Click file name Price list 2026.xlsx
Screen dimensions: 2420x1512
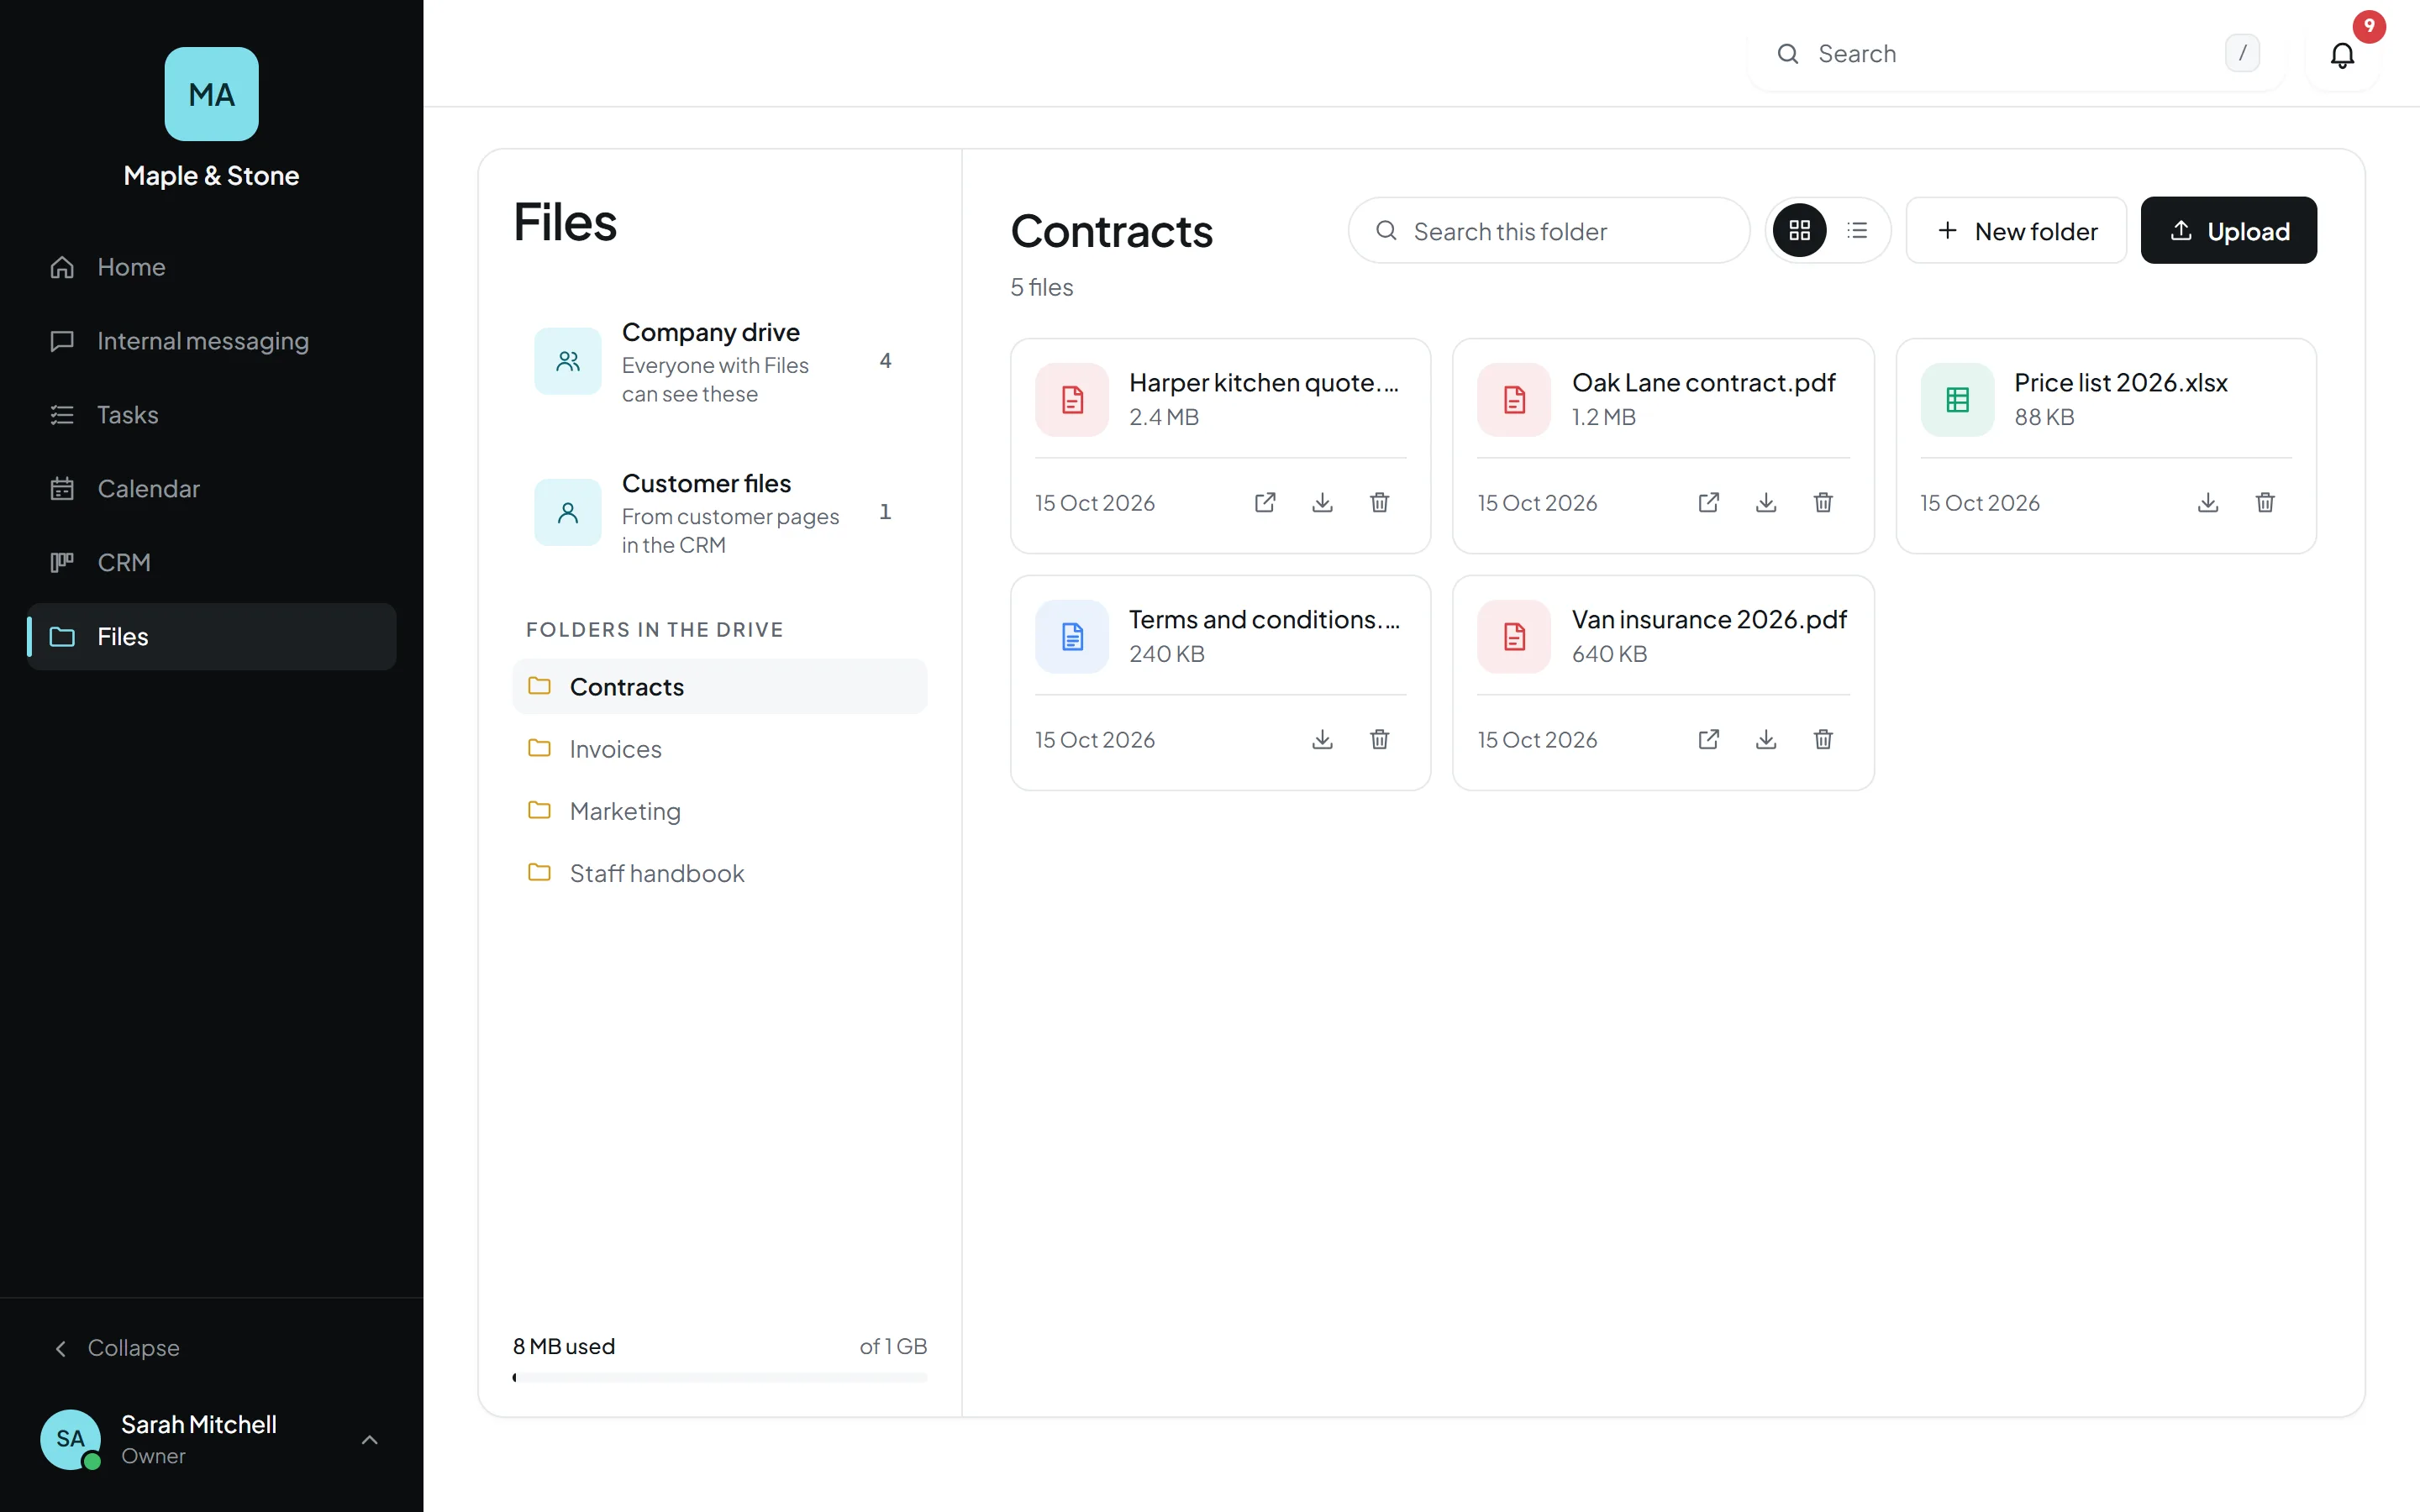(2120, 382)
